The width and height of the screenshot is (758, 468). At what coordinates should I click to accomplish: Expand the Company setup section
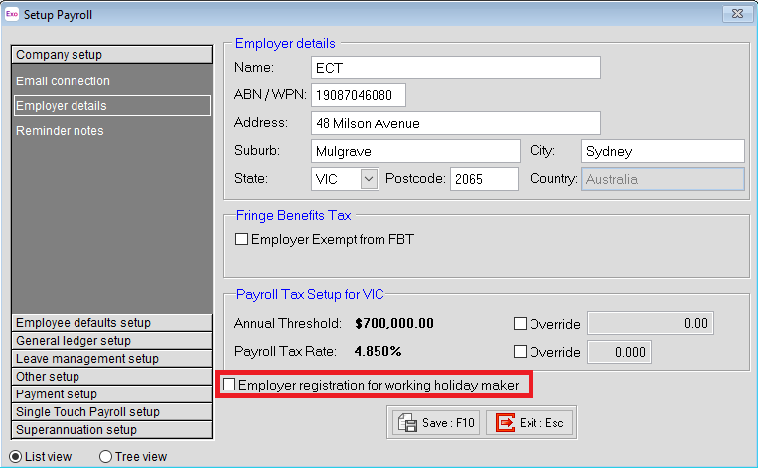112,55
